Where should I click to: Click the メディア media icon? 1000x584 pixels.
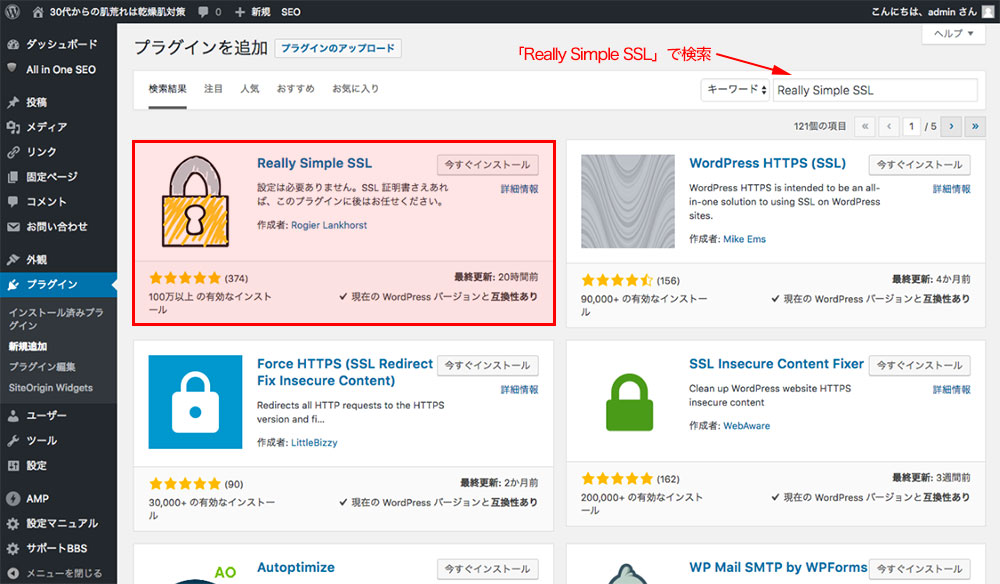(13, 127)
